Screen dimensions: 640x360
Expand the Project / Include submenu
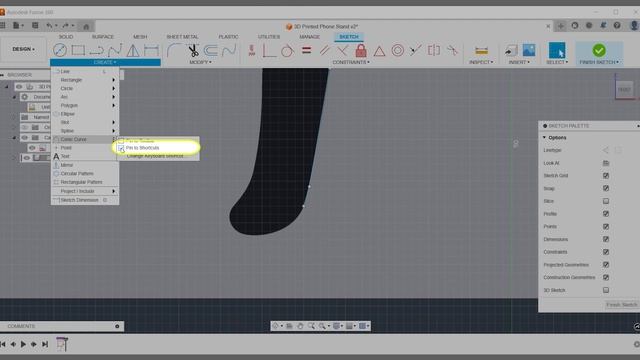(85, 191)
